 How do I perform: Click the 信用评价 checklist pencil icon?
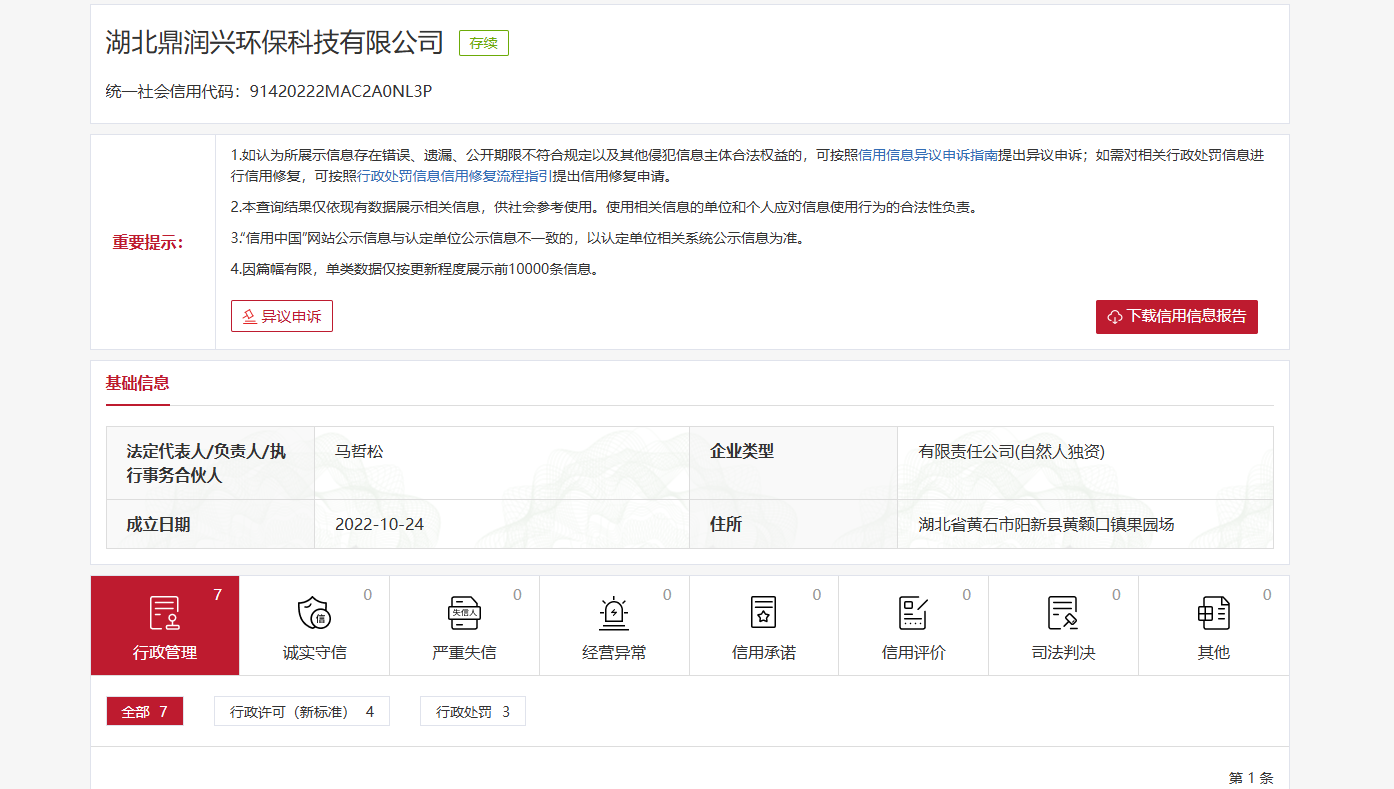click(x=913, y=612)
